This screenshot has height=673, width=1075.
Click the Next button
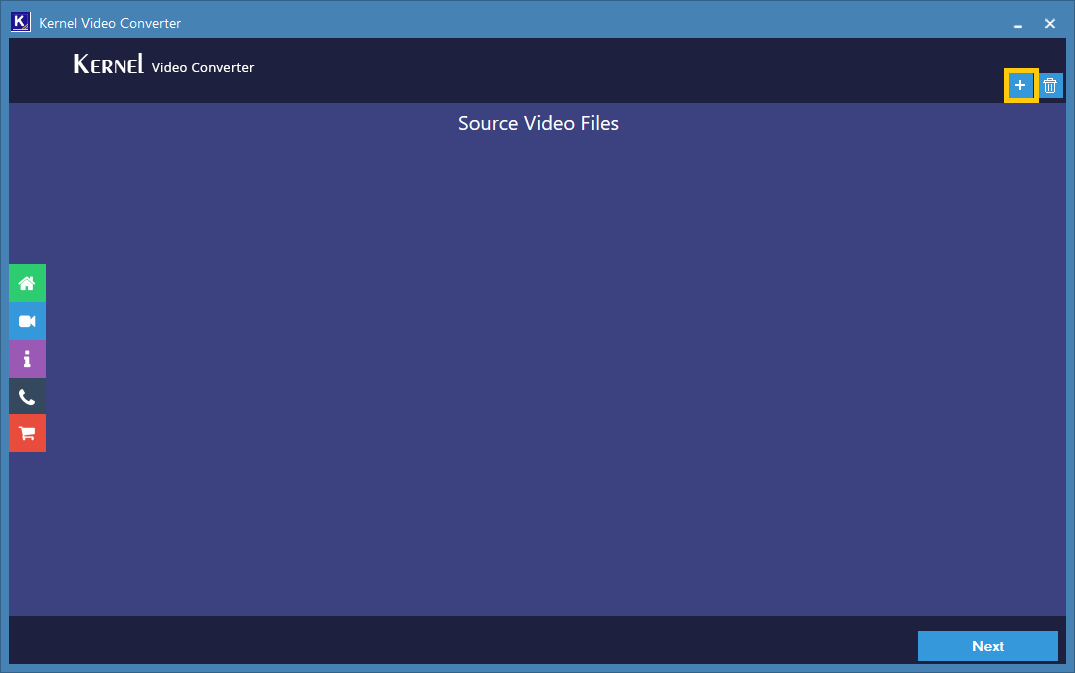click(987, 646)
